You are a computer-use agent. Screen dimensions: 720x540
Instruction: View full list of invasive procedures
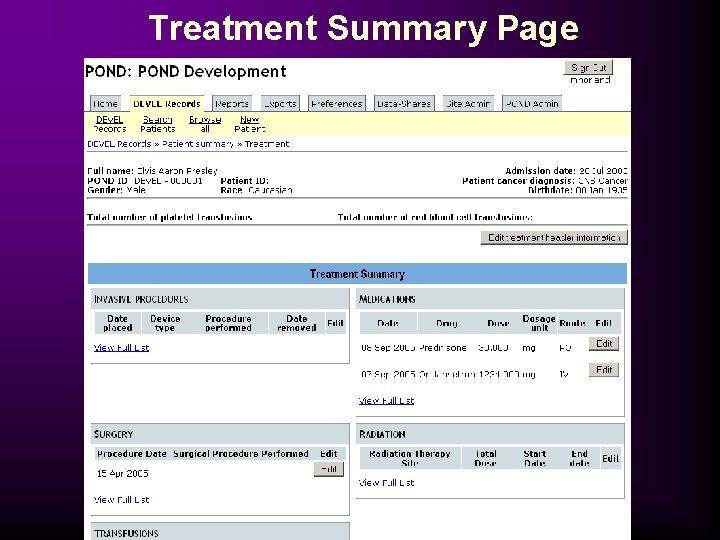point(121,348)
